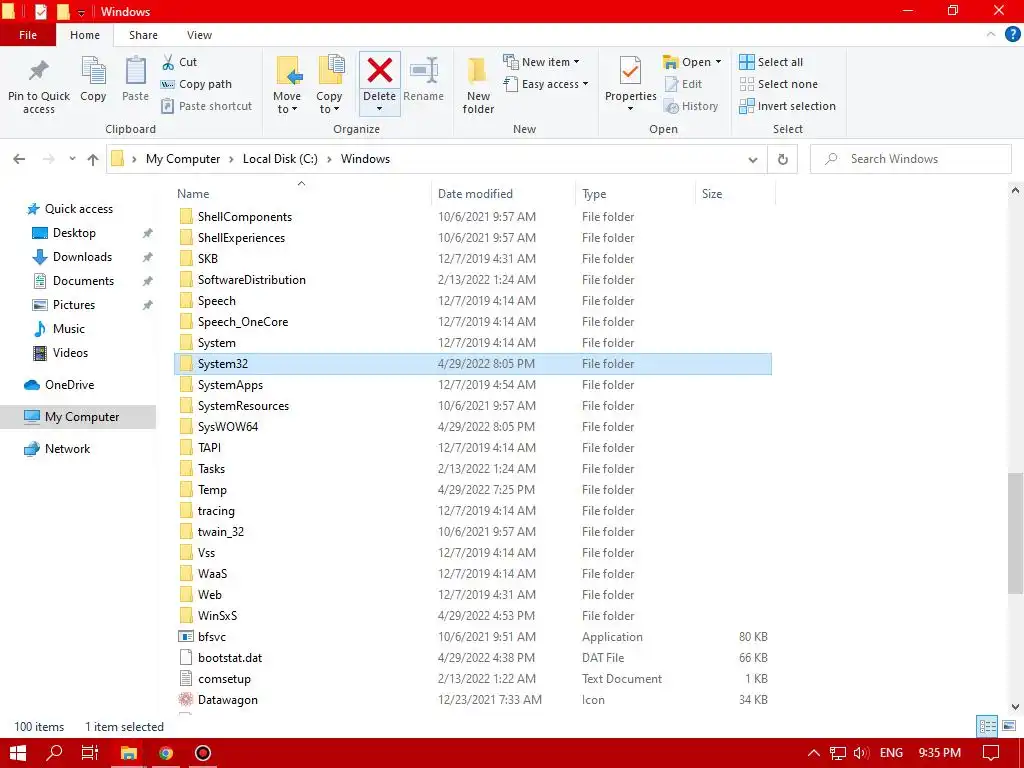
Task: Open Chrome from taskbar
Action: 166,753
